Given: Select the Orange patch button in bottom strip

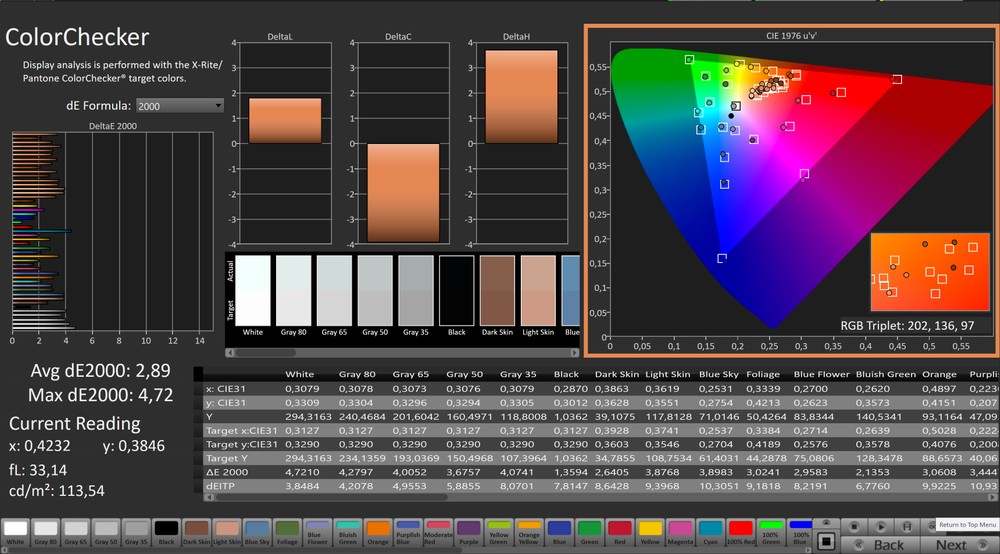Looking at the screenshot, I should [378, 532].
